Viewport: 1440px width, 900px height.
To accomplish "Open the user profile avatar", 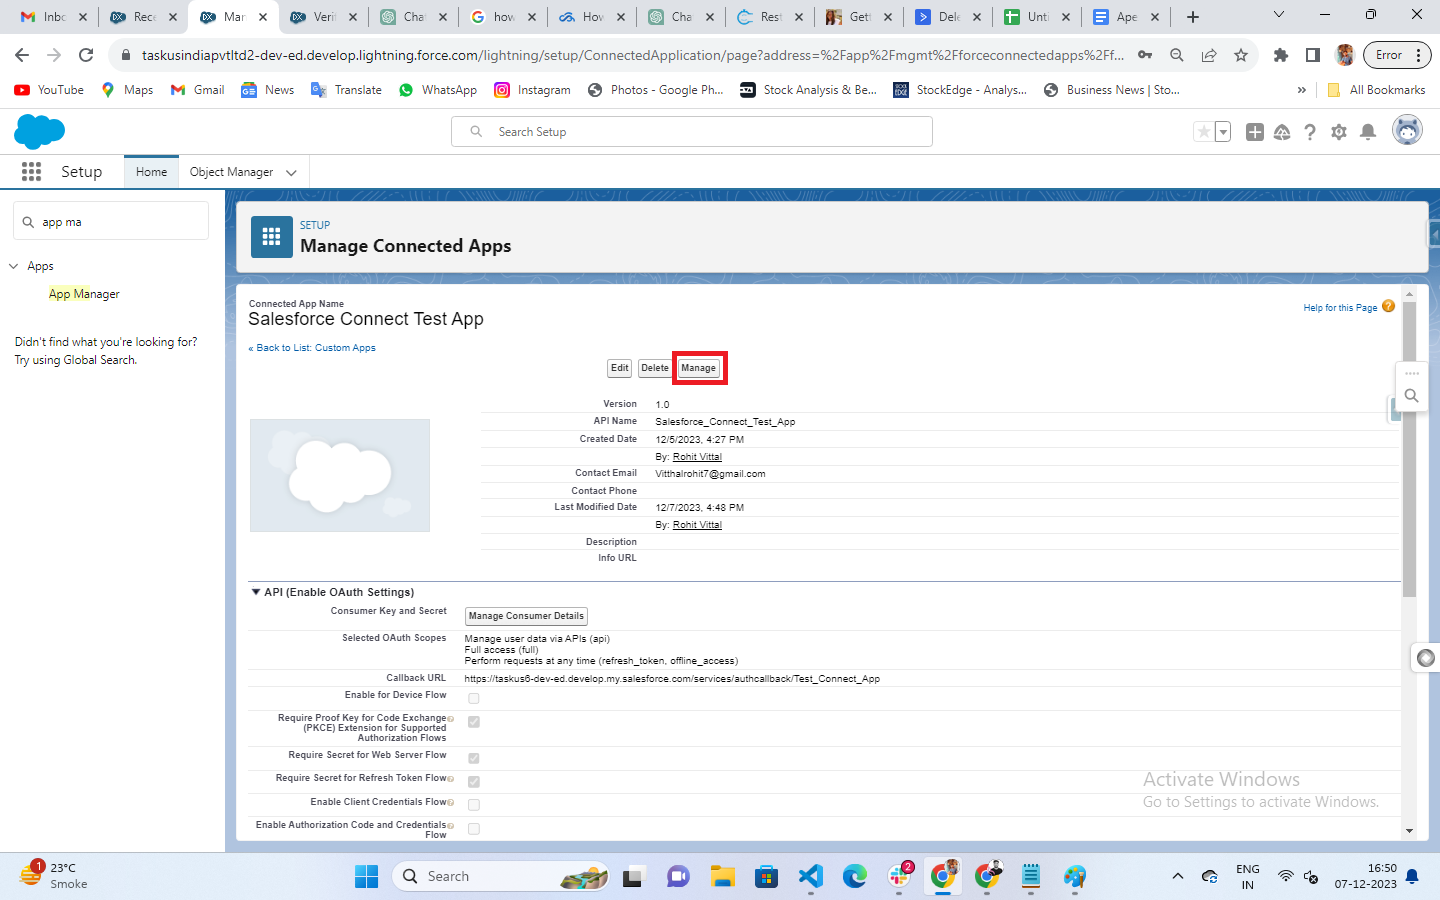I will 1407,131.
